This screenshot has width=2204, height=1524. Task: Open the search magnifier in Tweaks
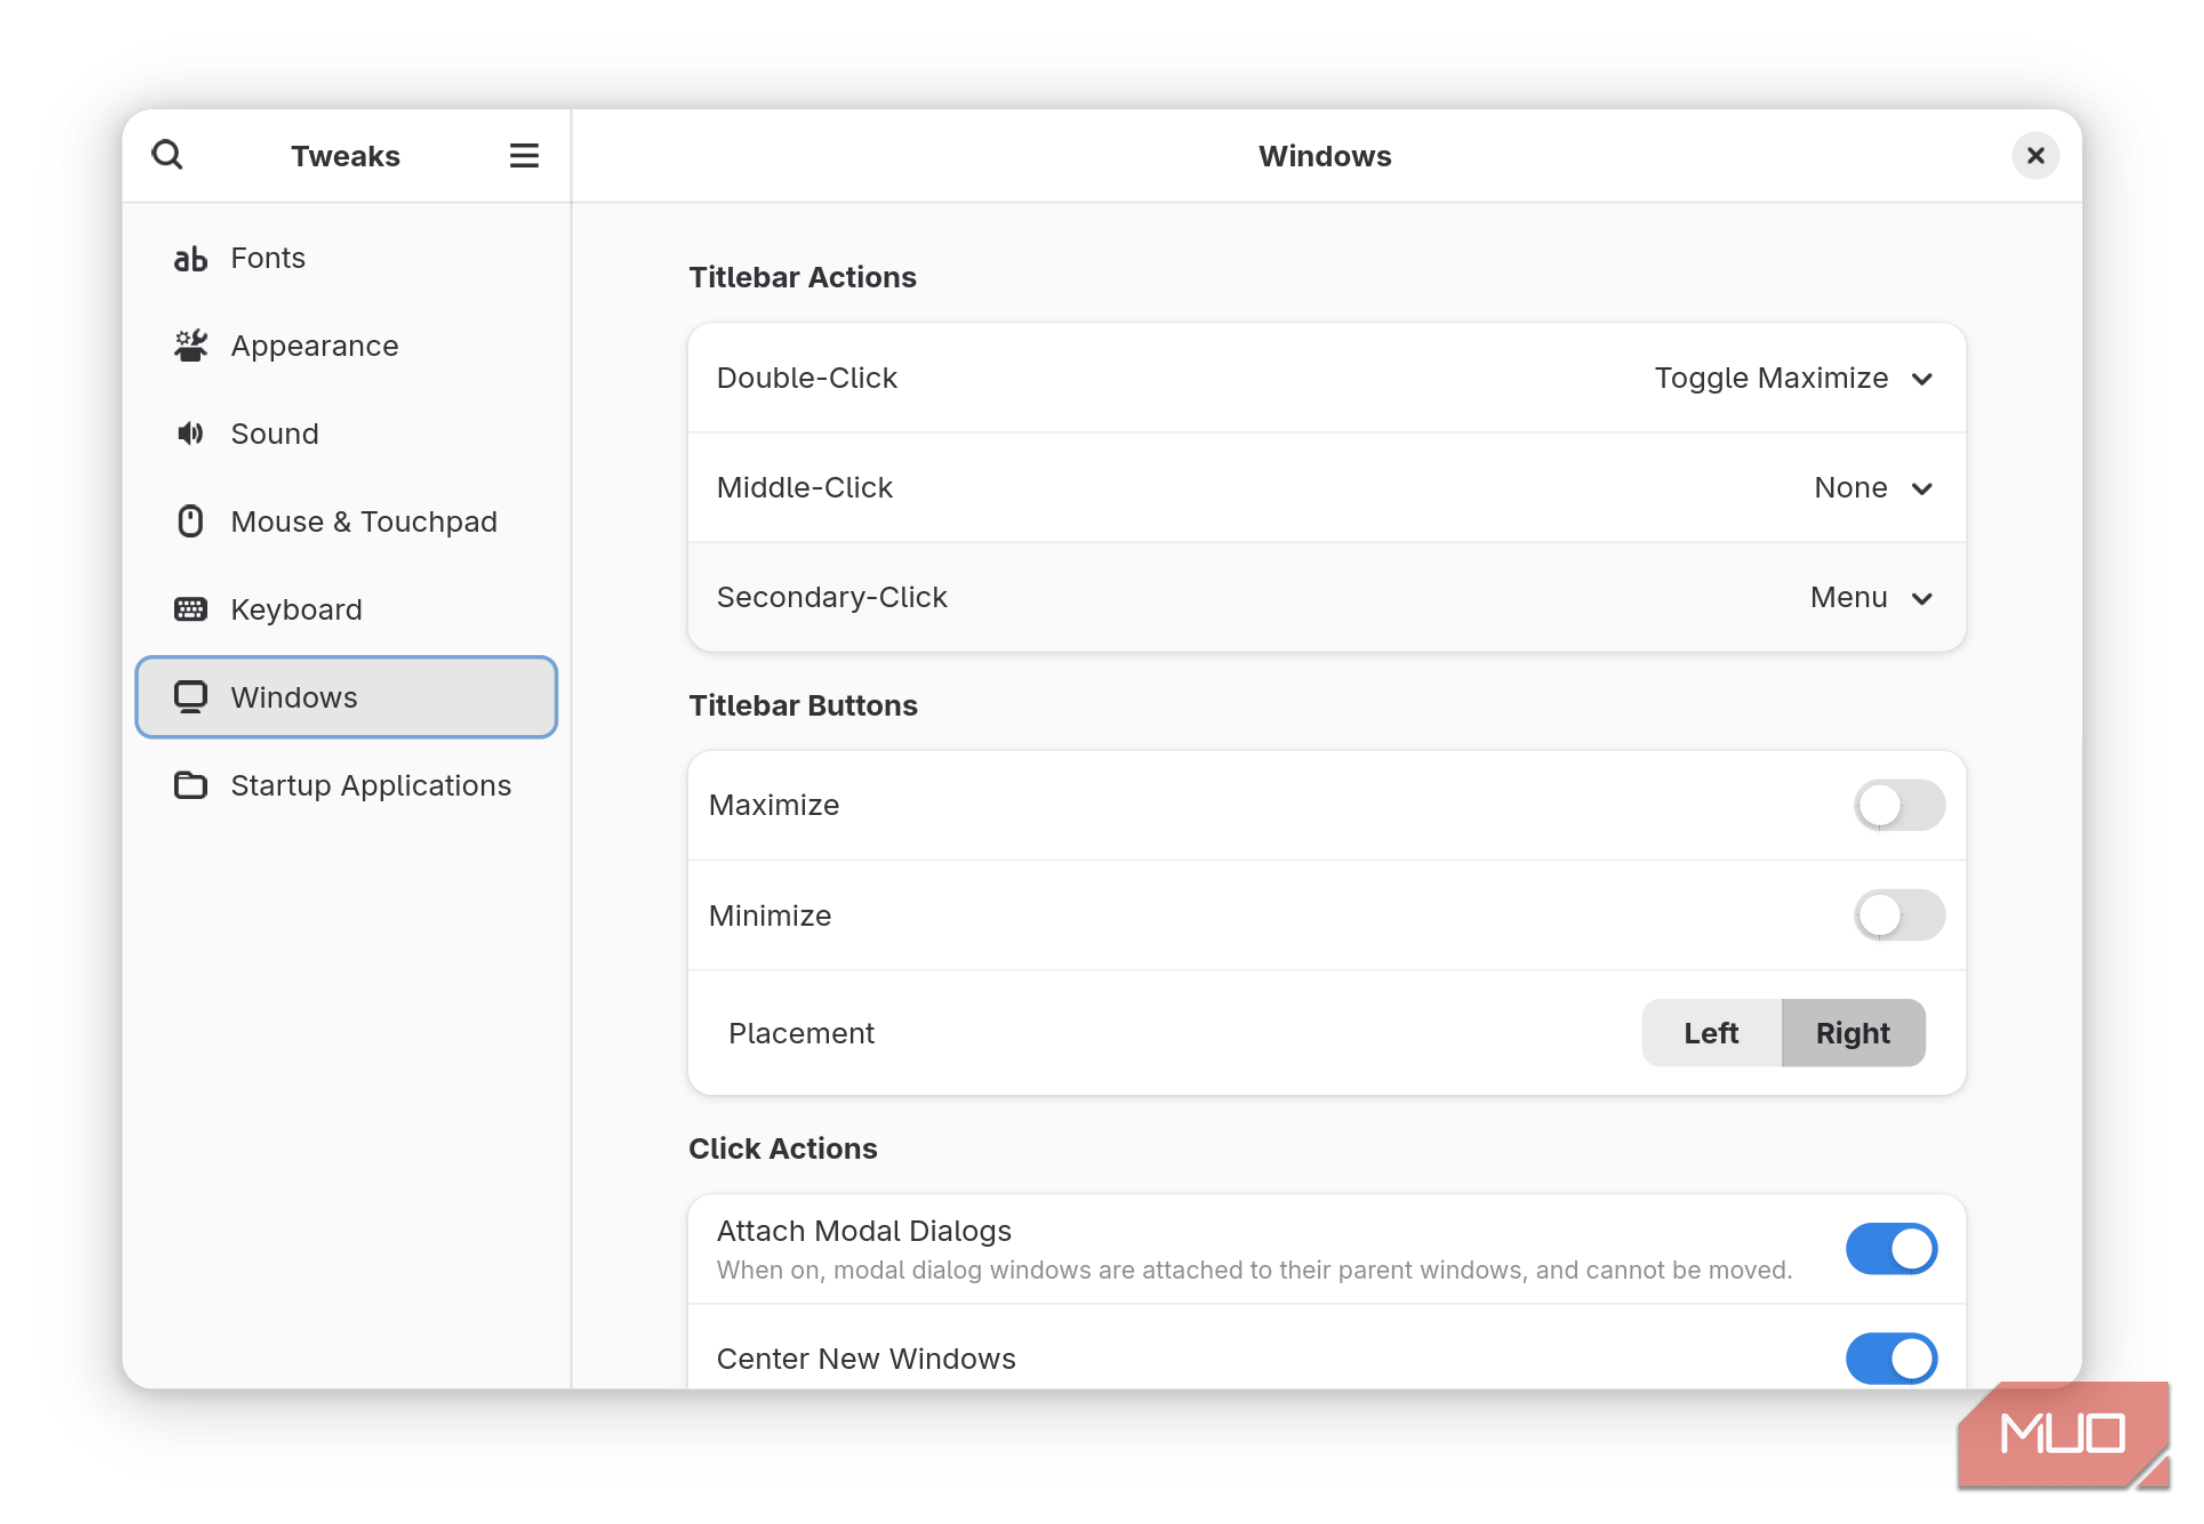point(167,155)
